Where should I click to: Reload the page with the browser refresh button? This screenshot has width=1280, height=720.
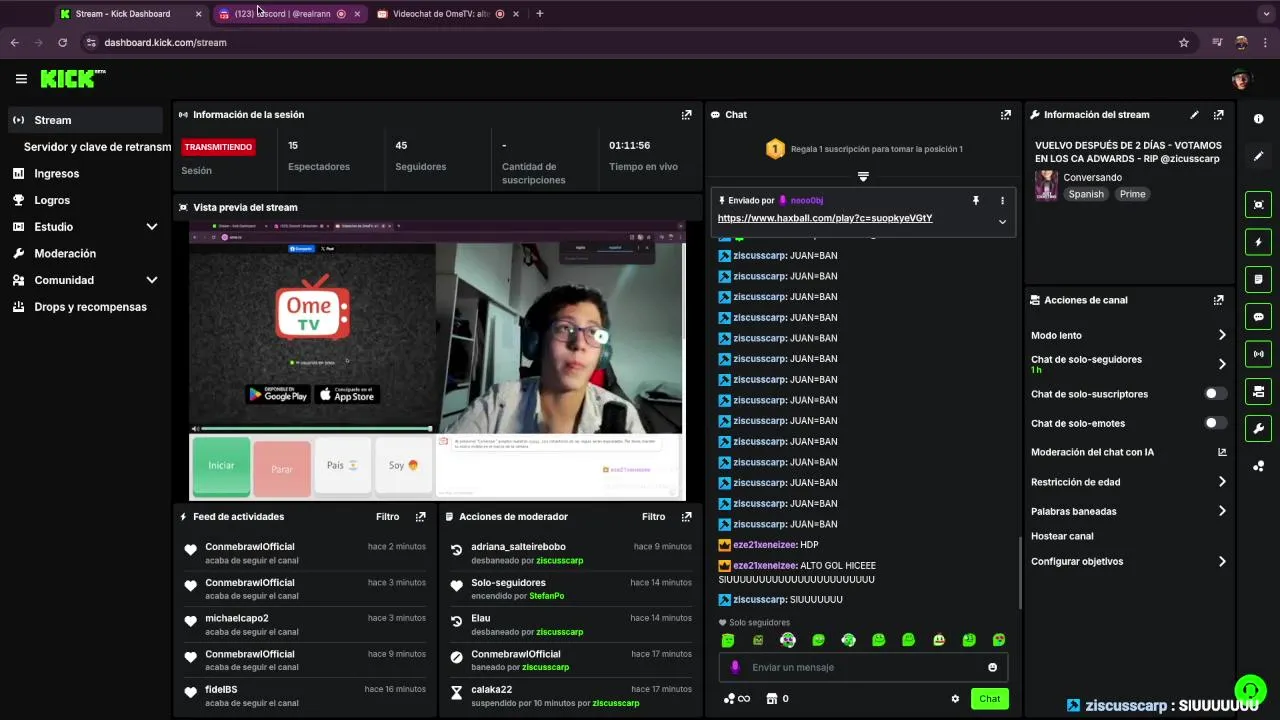tap(62, 43)
